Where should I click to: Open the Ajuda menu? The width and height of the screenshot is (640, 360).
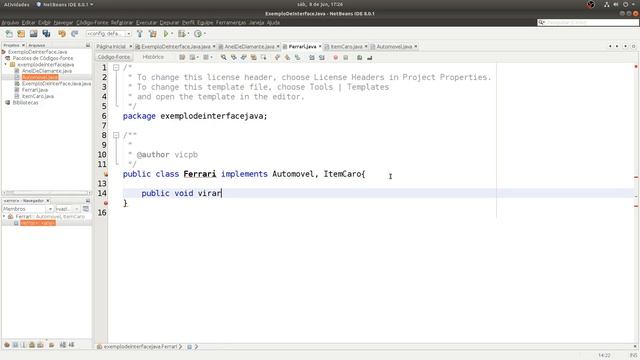pyautogui.click(x=273, y=22)
